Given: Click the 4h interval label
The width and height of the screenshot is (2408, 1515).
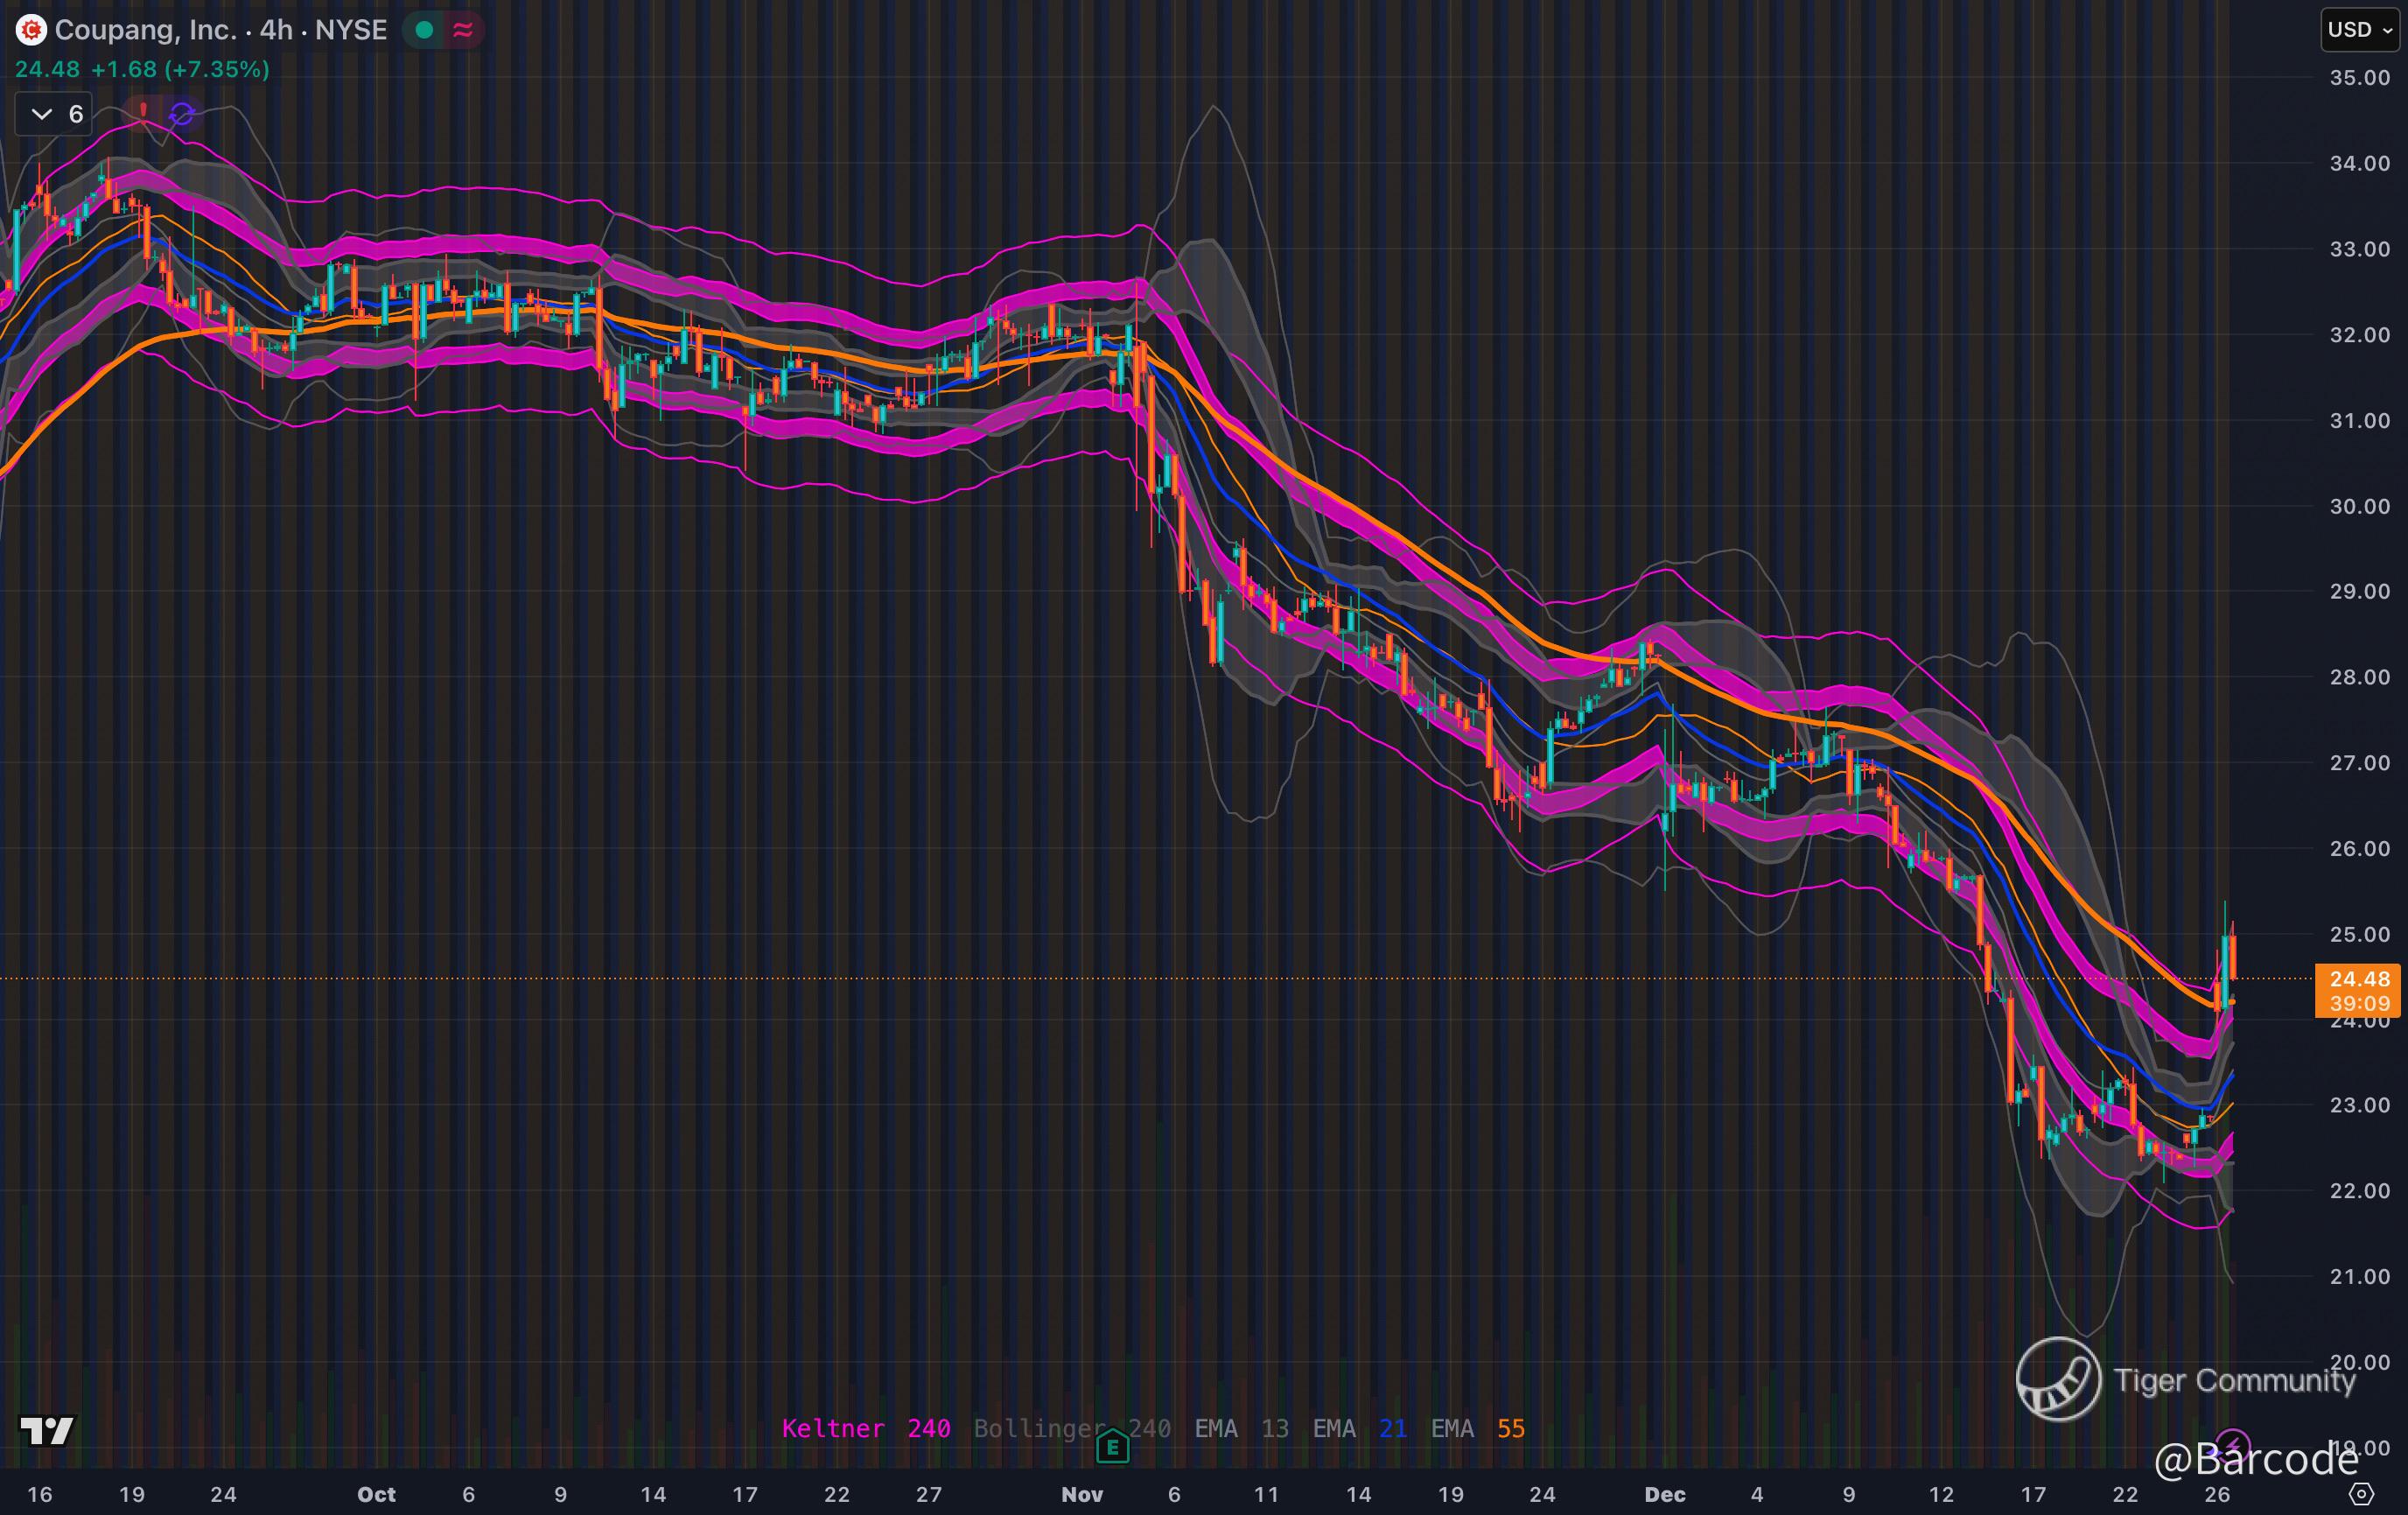Looking at the screenshot, I should pos(276,30).
